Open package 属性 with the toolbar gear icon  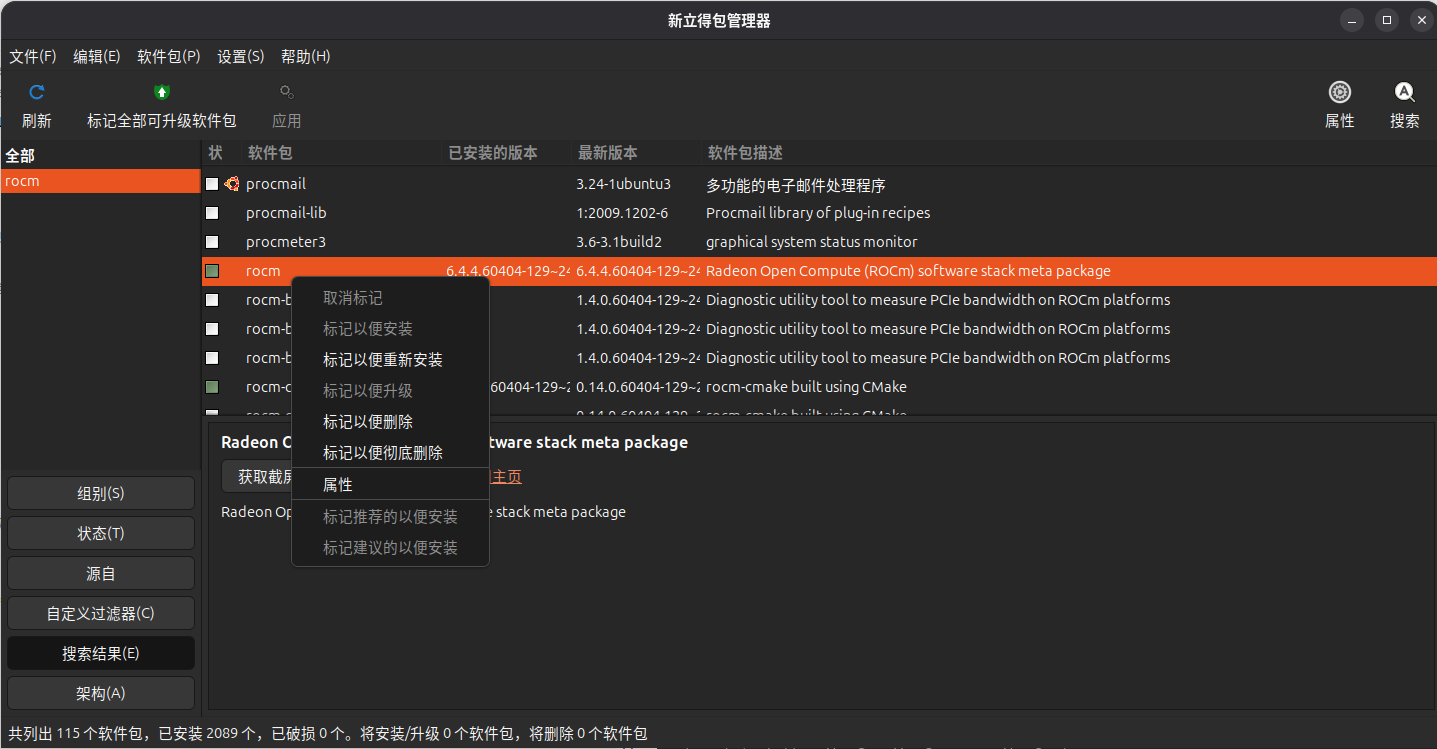(1339, 92)
